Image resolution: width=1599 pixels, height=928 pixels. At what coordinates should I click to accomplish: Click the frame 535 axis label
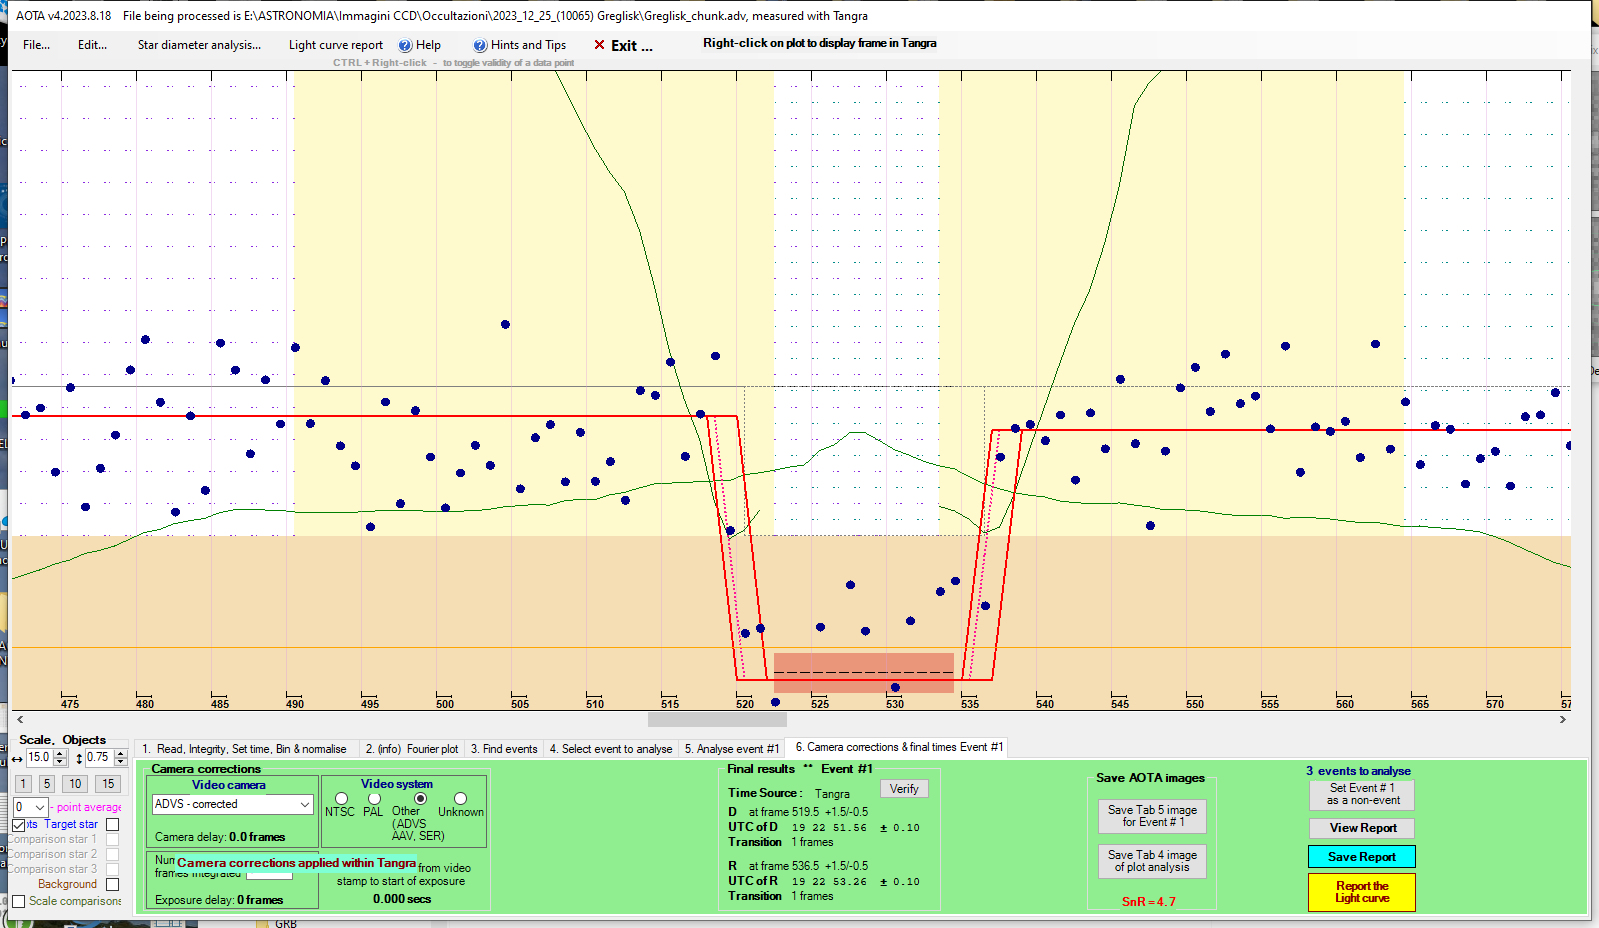[970, 704]
